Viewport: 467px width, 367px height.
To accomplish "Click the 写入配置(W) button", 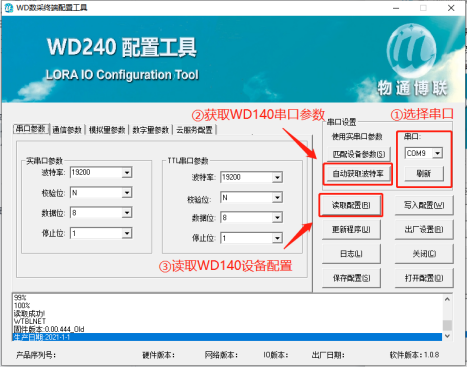I will pyautogui.click(x=424, y=205).
